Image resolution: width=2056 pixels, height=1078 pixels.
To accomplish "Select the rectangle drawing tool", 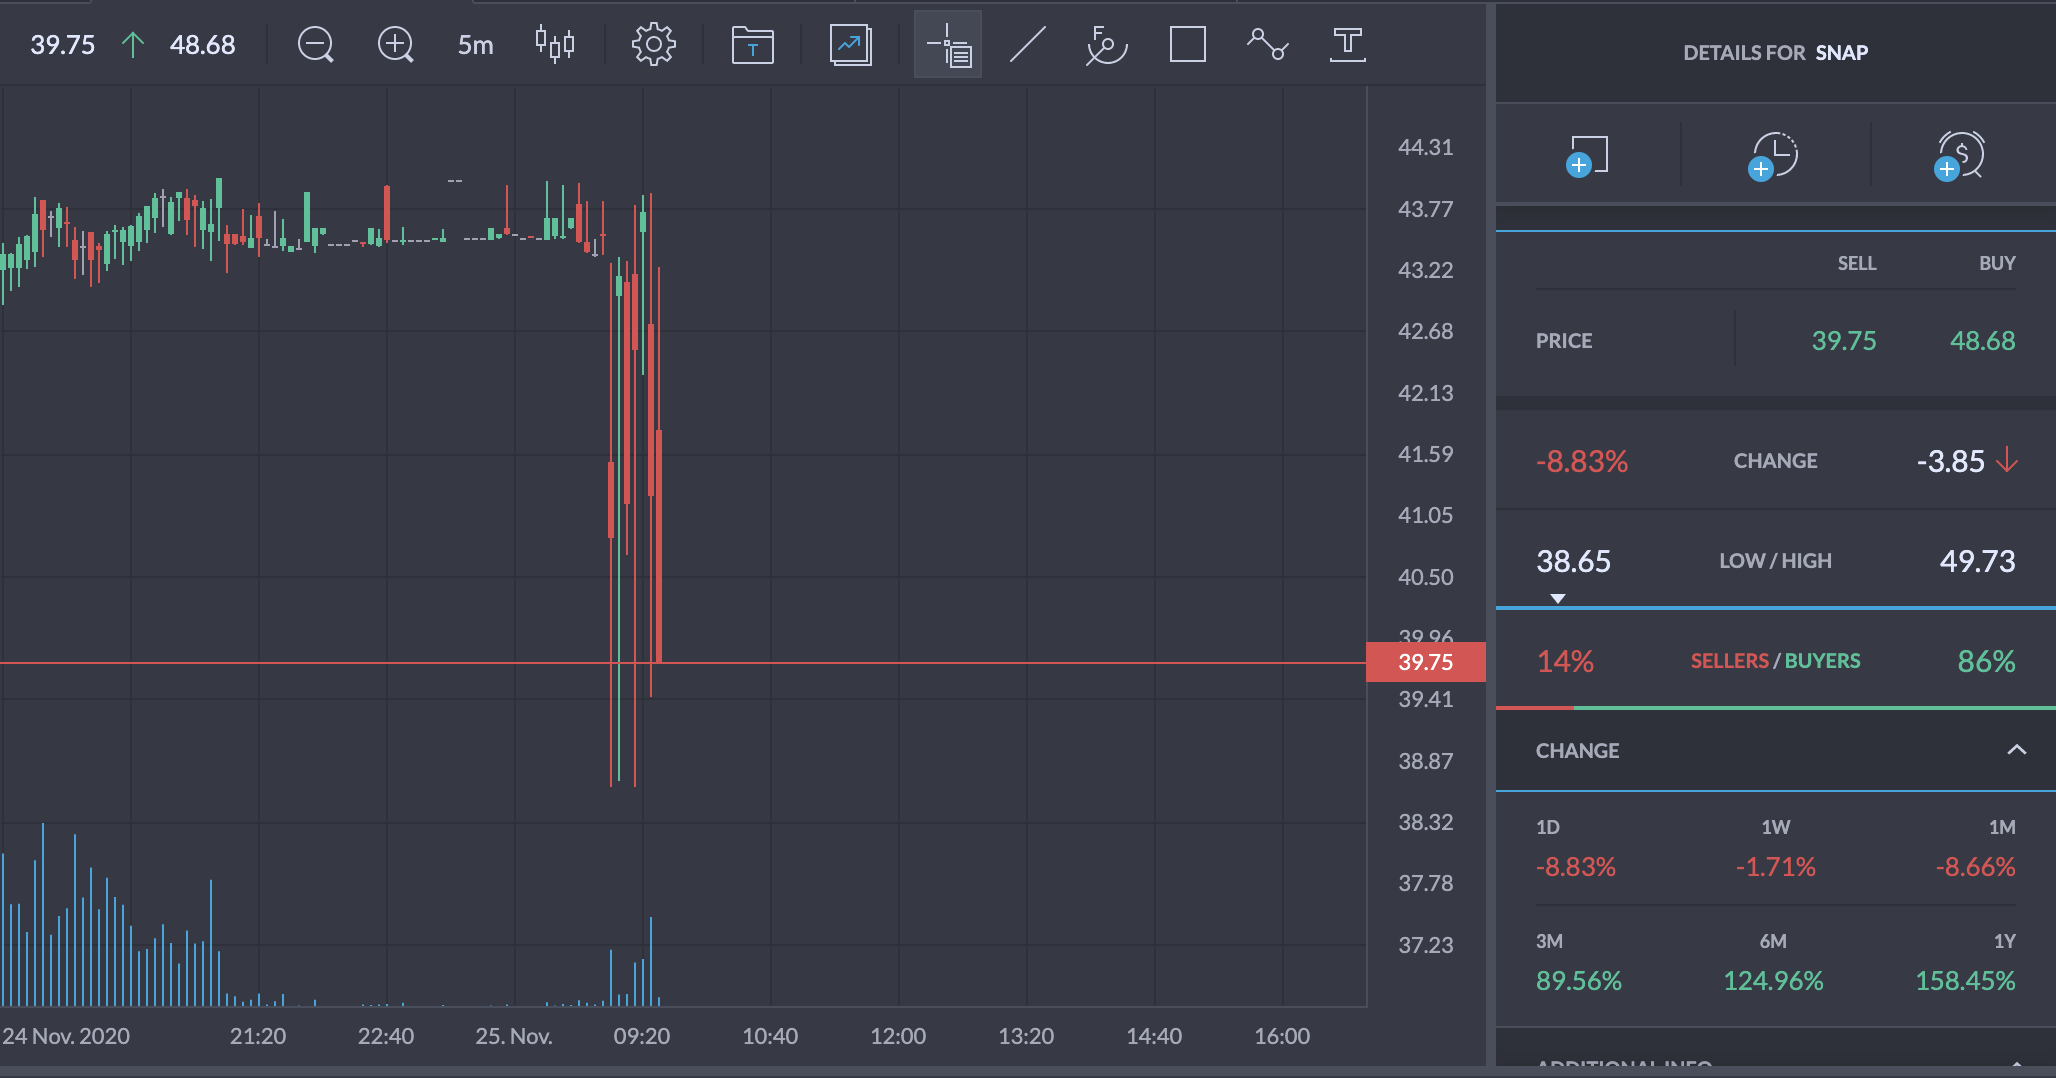I will pyautogui.click(x=1187, y=45).
